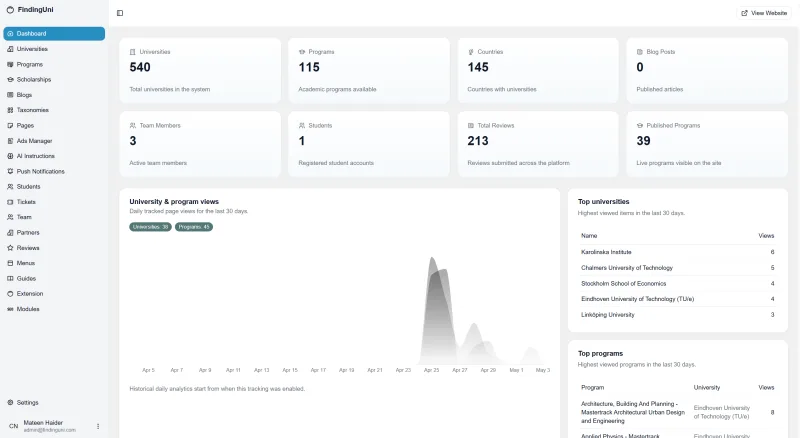Click the Settings gear icon

(x=10, y=403)
